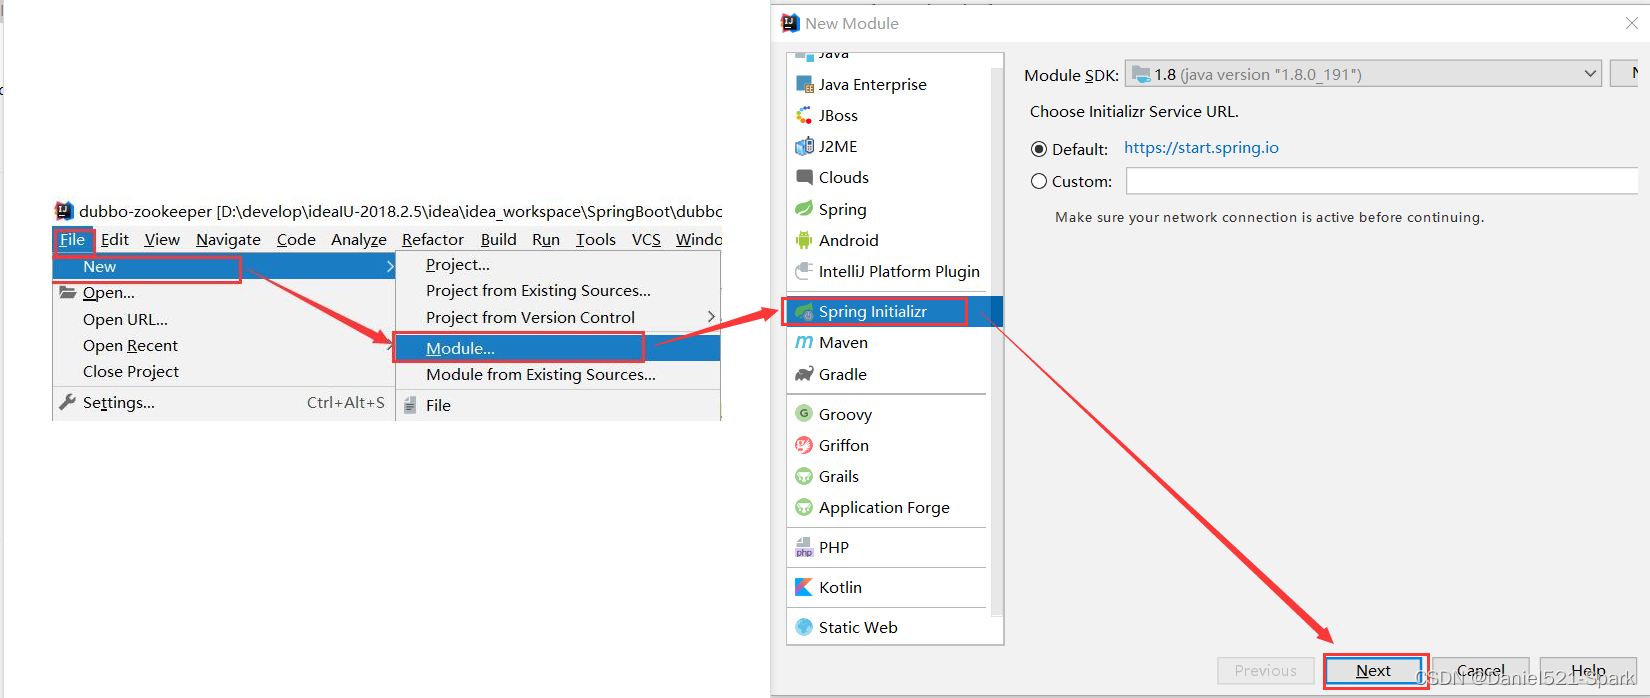Click the Groovy module icon

[804, 414]
